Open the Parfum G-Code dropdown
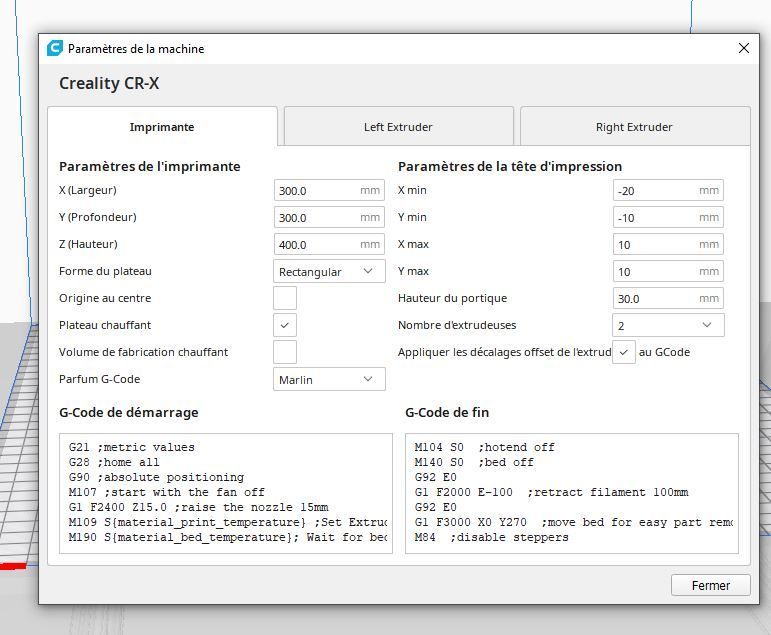 pos(329,379)
